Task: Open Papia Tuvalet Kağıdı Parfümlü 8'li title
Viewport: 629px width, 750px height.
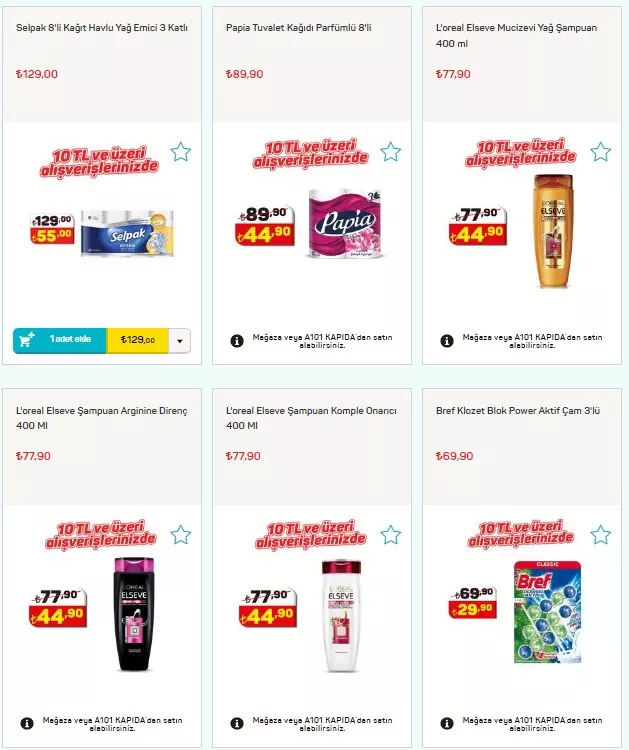Action: 298,28
